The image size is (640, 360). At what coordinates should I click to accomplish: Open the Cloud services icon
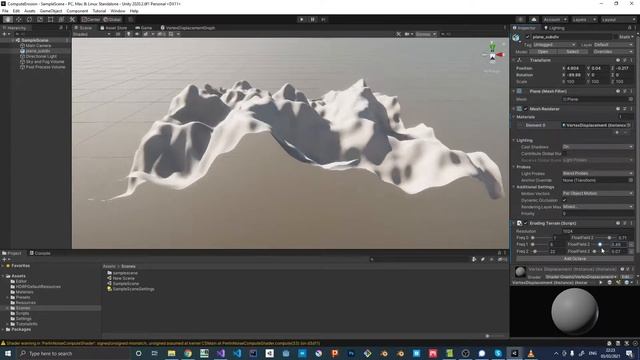(x=534, y=20)
